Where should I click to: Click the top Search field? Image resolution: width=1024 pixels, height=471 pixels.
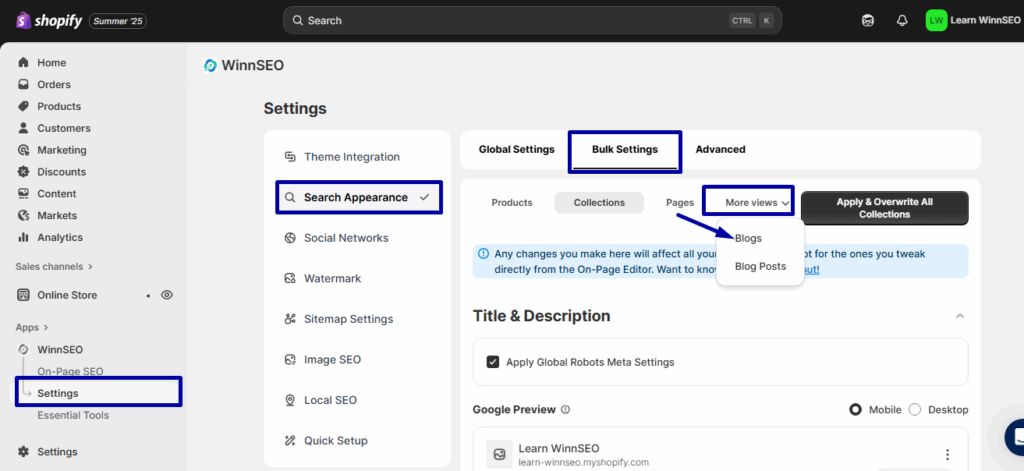(532, 20)
